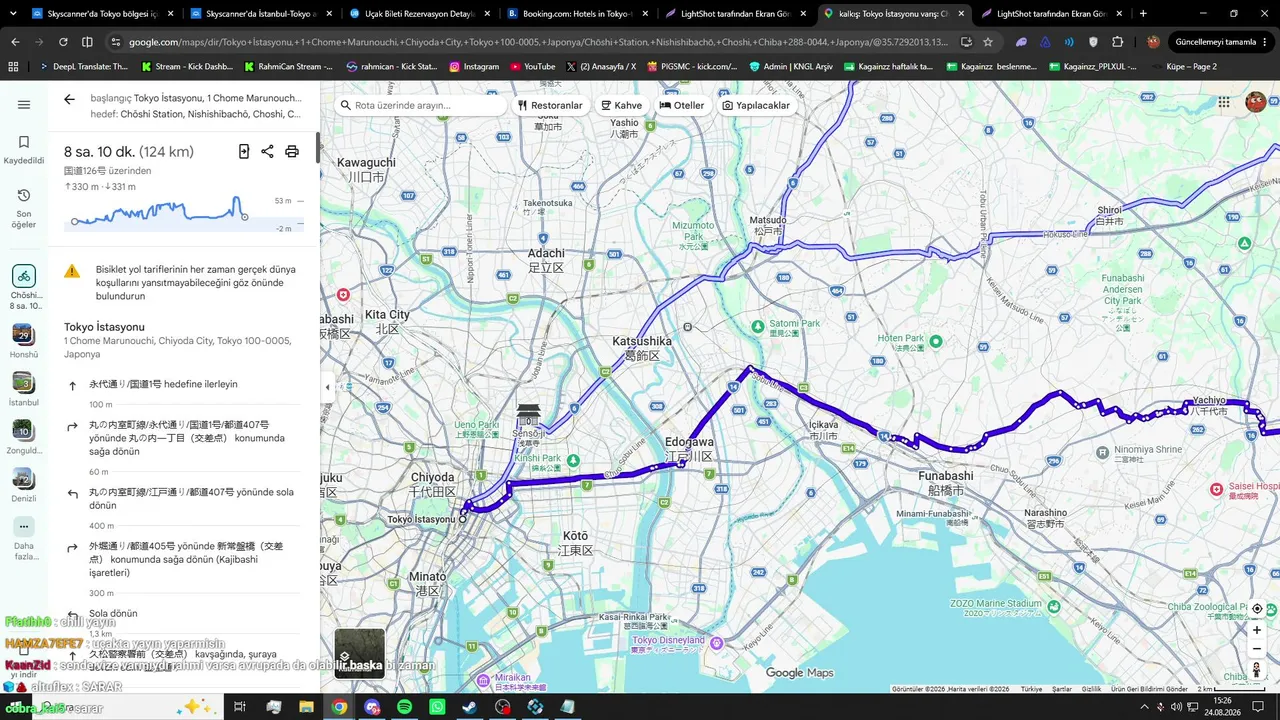Switch to first LightShot Ekran Görüntüsü tab
1280x720 pixels.
(x=735, y=14)
